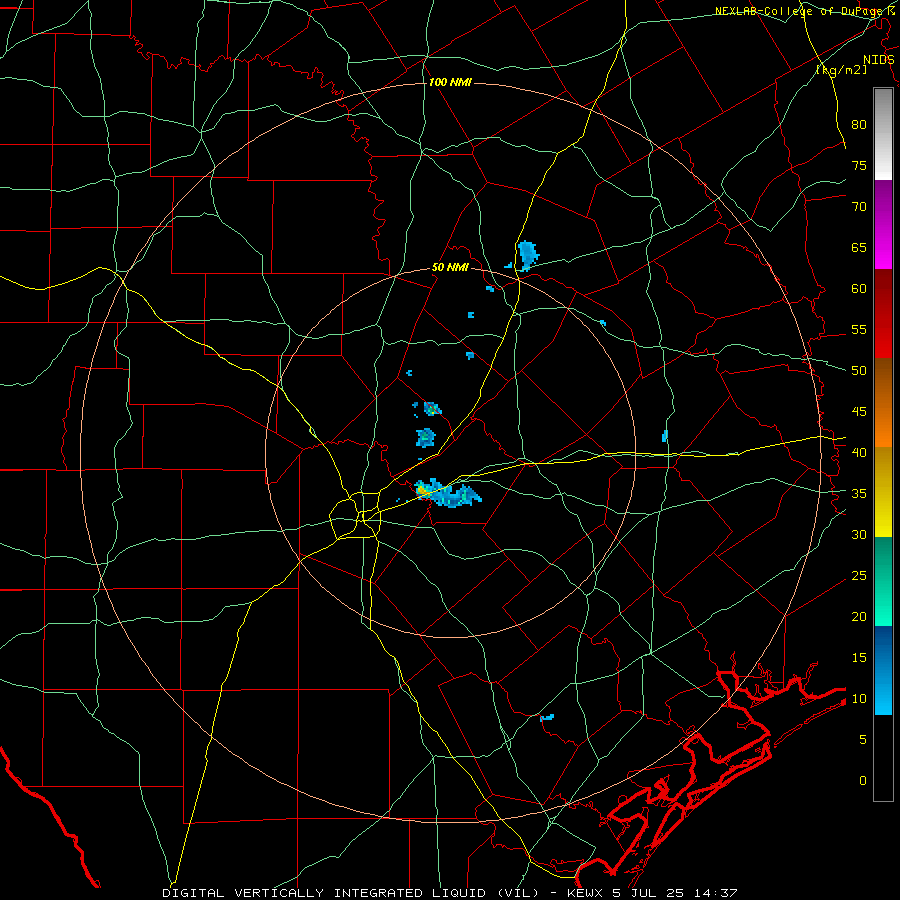This screenshot has height=900, width=900.
Task: Click the largest radar echo east of the city loop
Action: 447,493
